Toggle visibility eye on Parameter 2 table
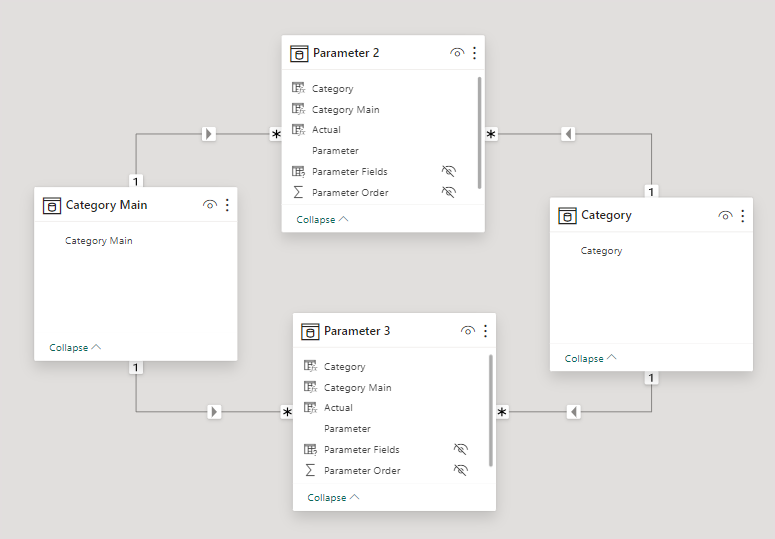 457,53
